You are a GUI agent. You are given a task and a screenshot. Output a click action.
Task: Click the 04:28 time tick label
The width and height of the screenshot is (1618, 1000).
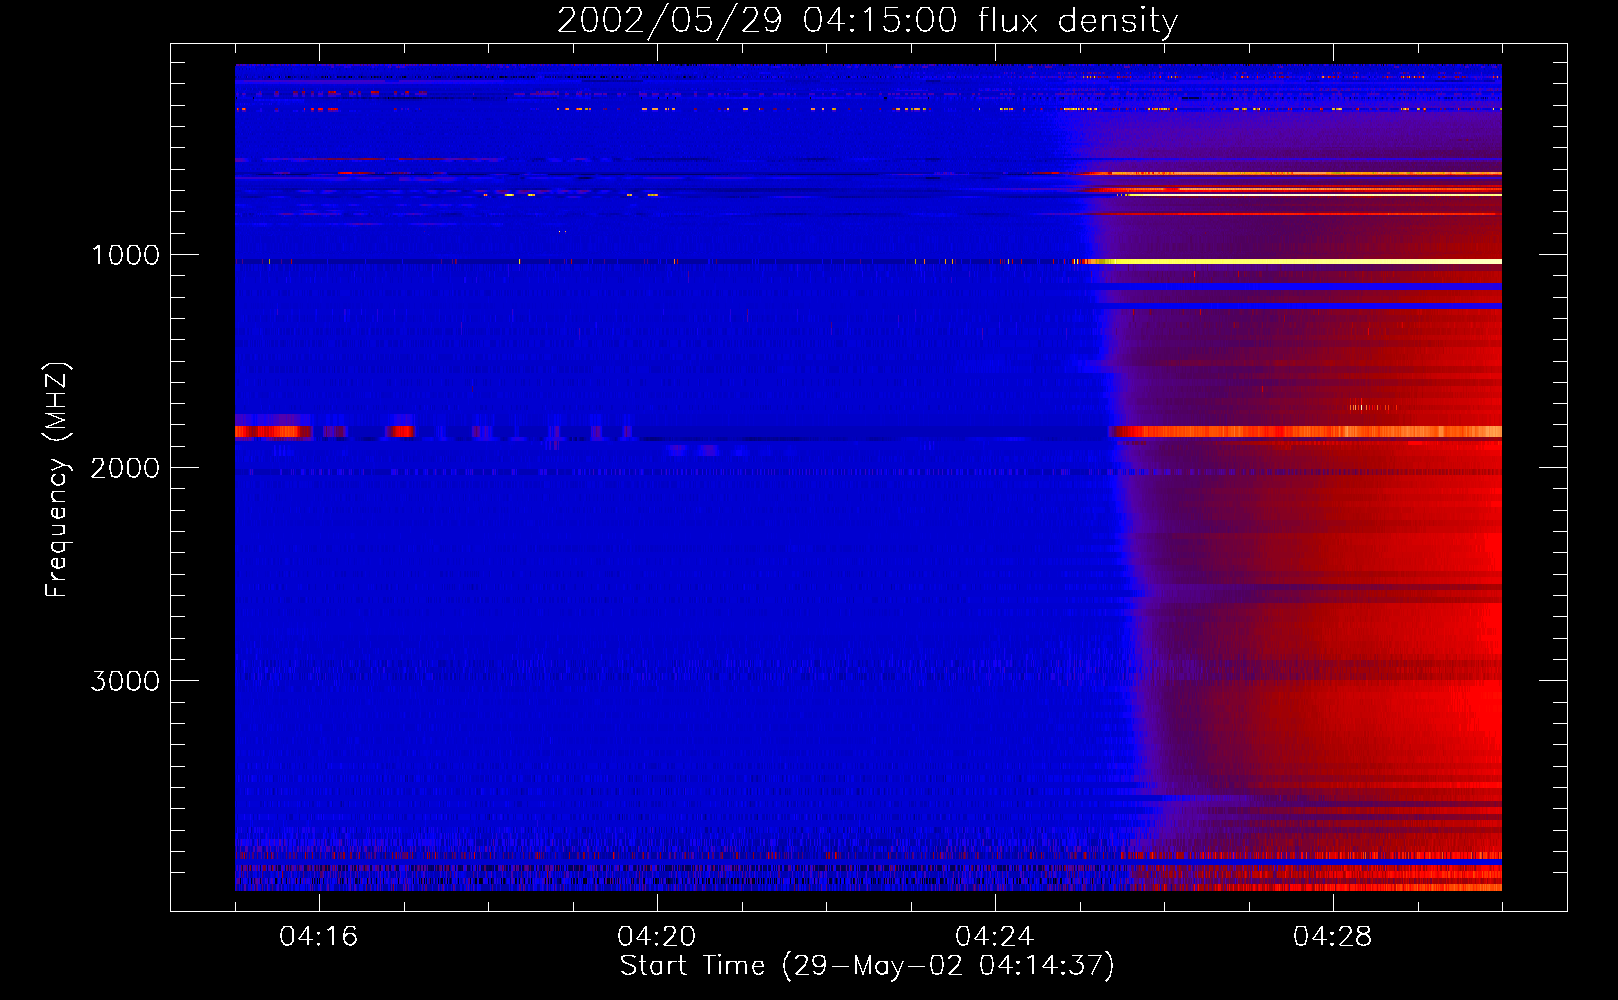point(1333,936)
